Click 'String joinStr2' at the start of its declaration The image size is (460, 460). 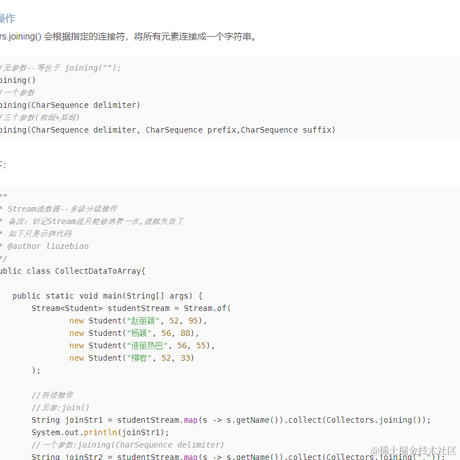click(67, 456)
